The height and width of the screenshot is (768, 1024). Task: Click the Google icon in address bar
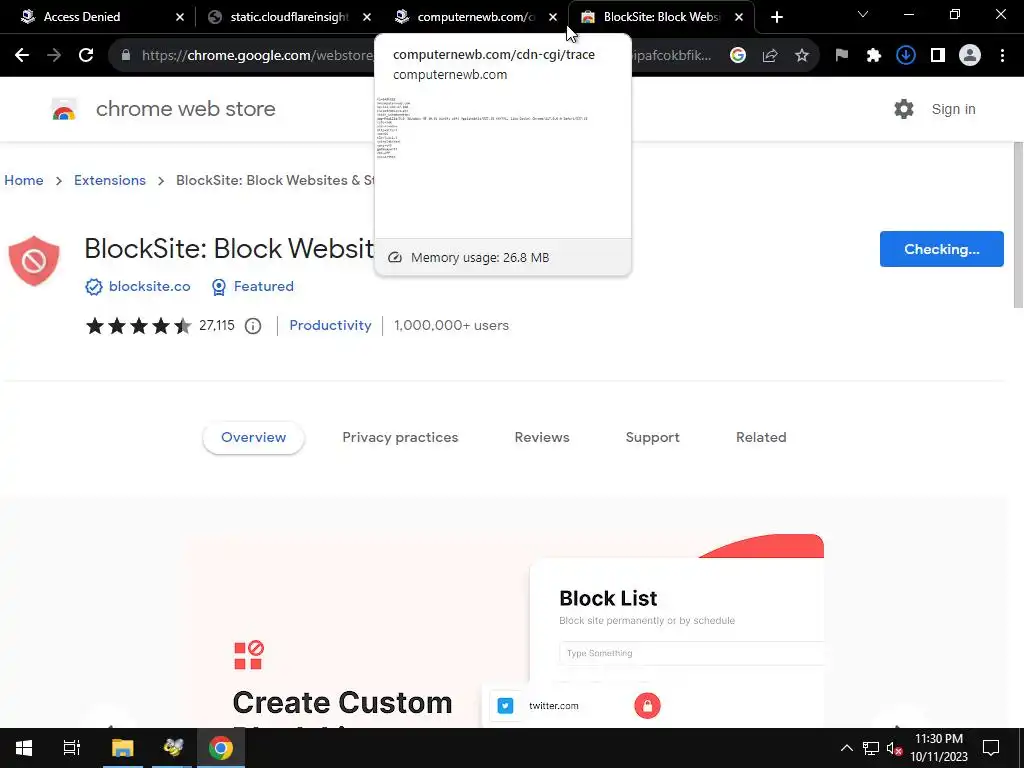pos(738,56)
